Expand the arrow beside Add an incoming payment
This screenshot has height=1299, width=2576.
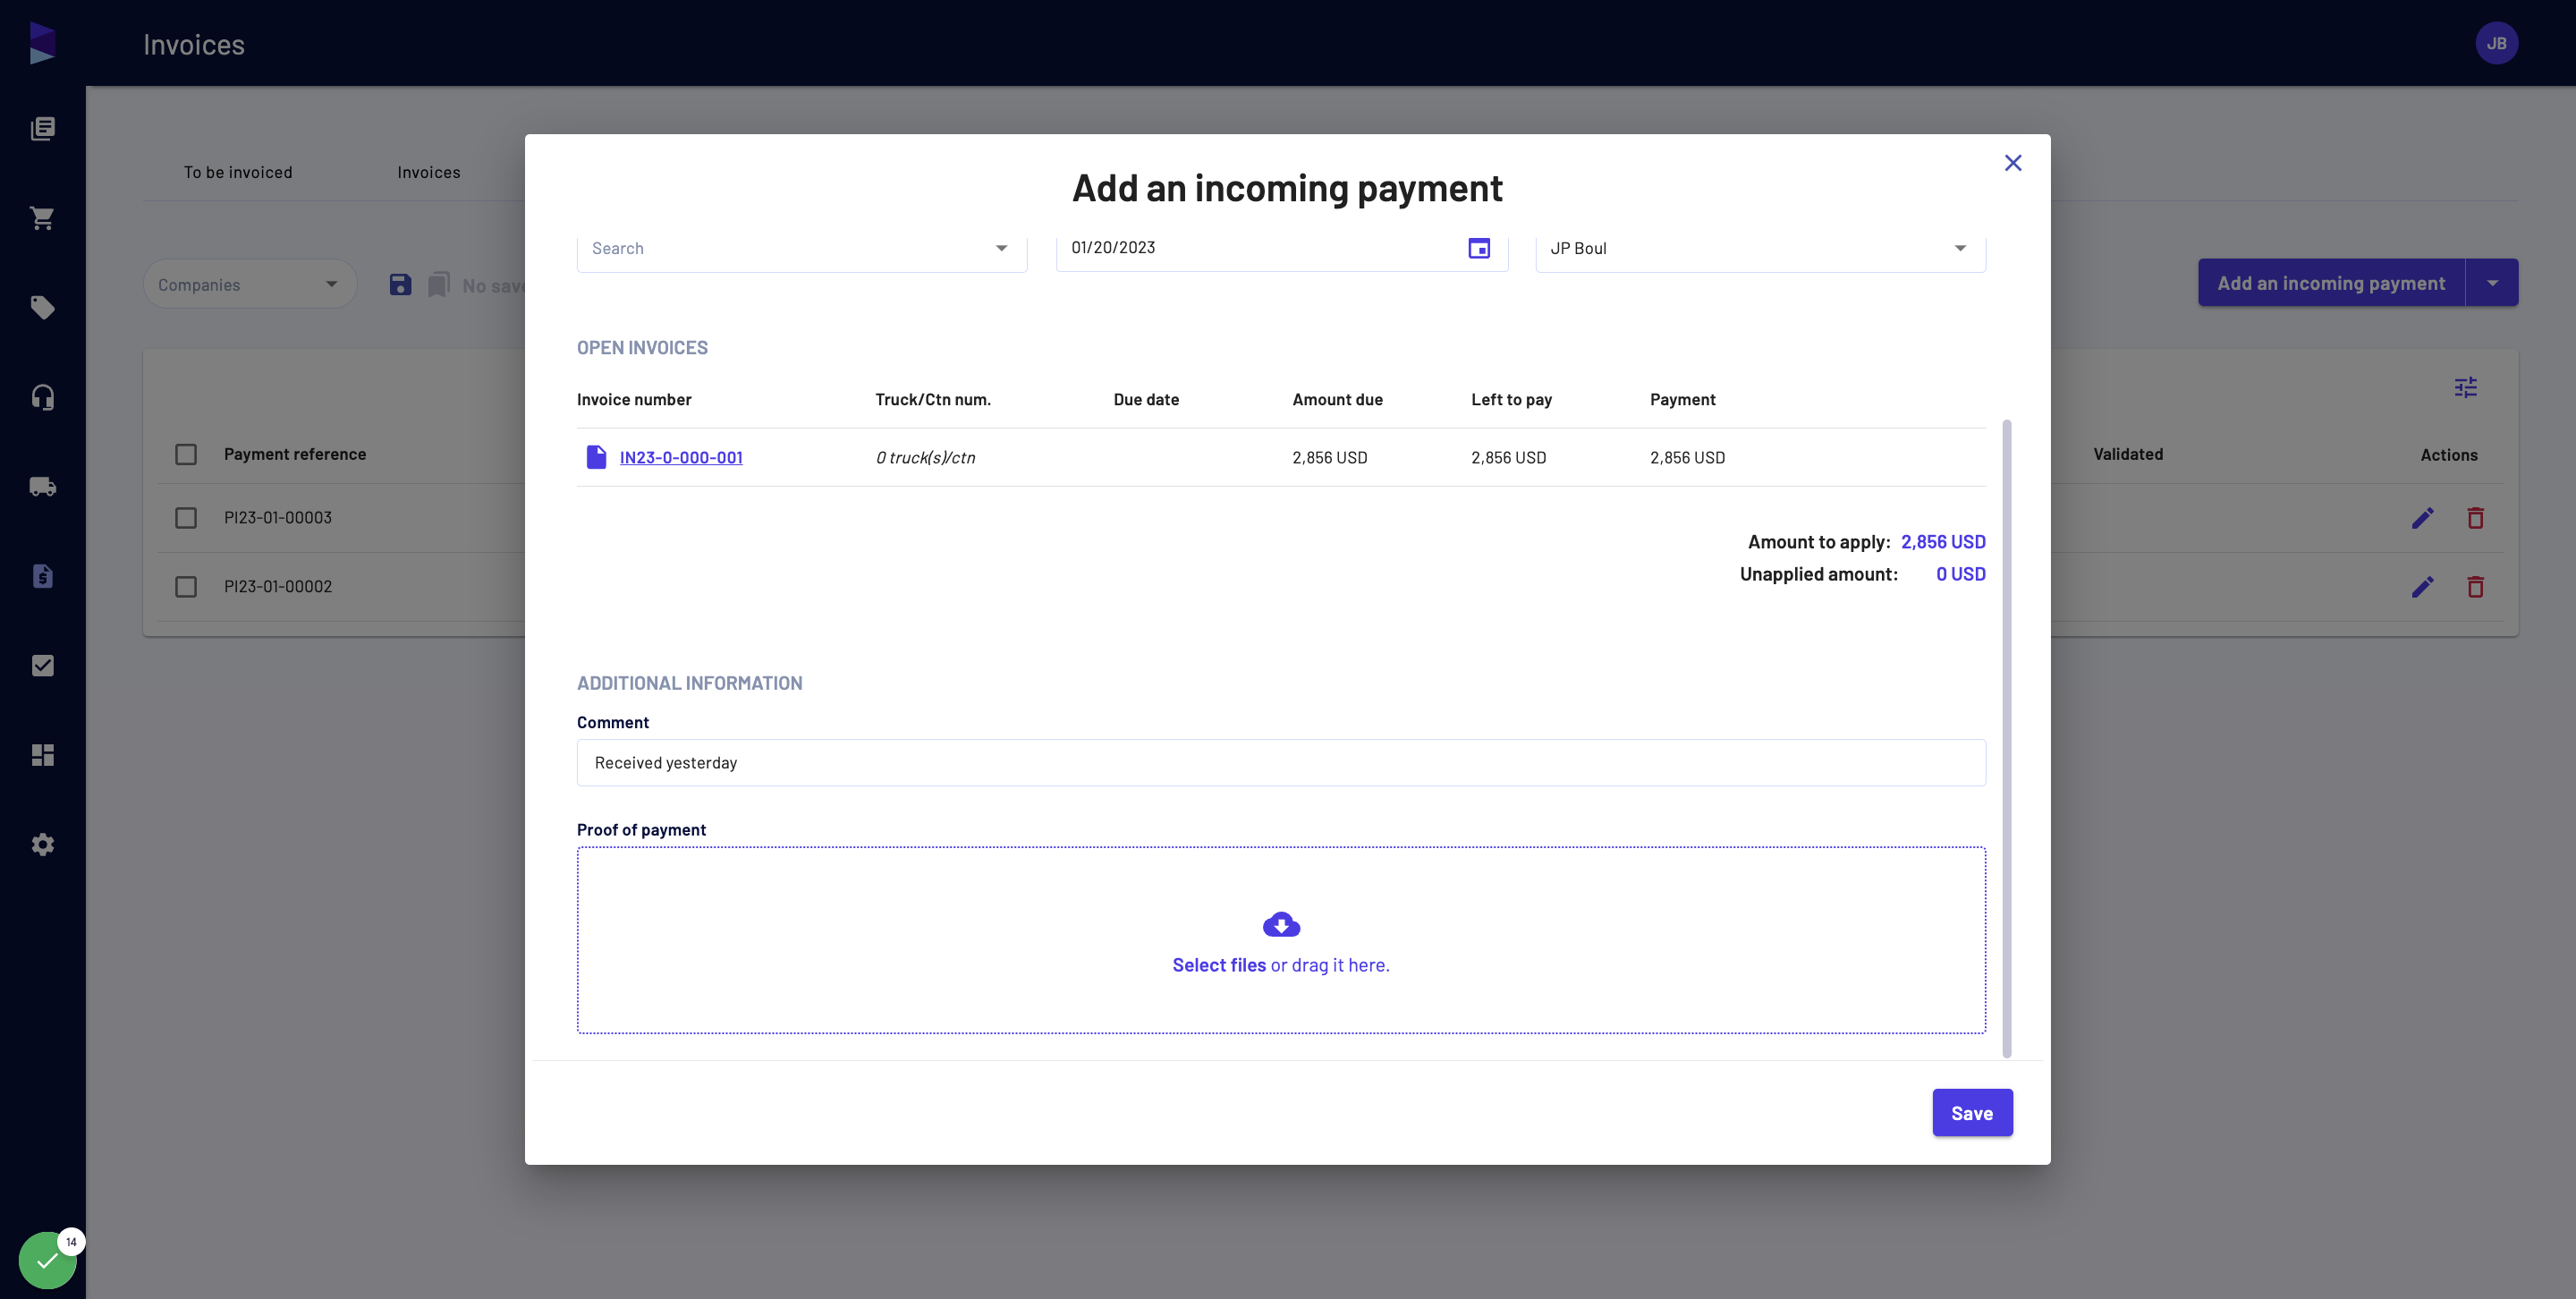click(x=2492, y=283)
